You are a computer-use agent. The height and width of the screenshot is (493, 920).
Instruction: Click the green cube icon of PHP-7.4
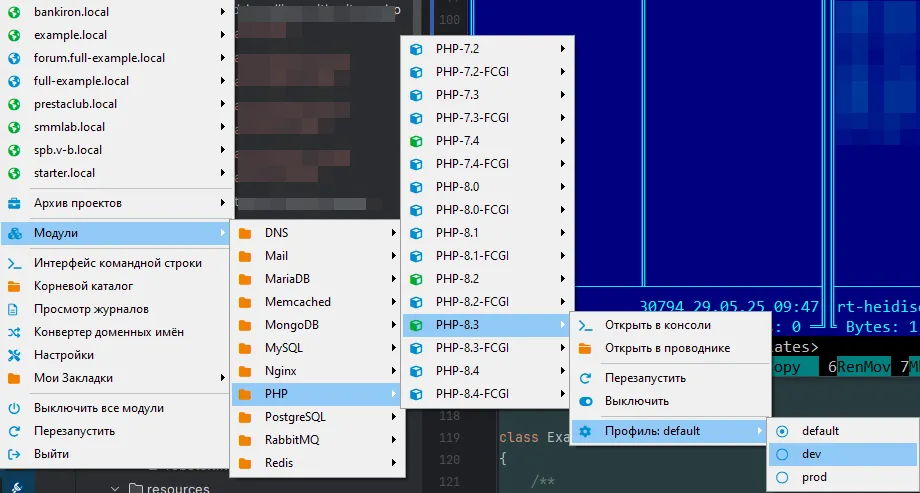point(416,141)
